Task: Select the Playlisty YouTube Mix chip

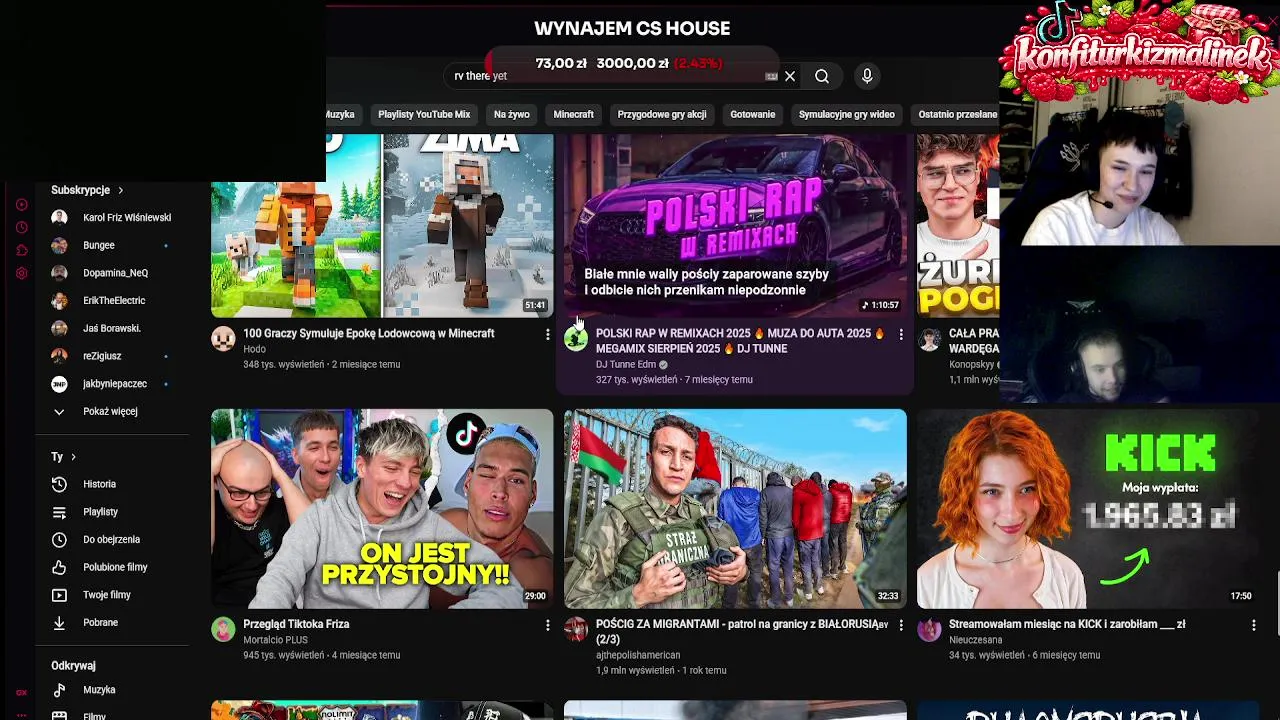Action: [424, 114]
